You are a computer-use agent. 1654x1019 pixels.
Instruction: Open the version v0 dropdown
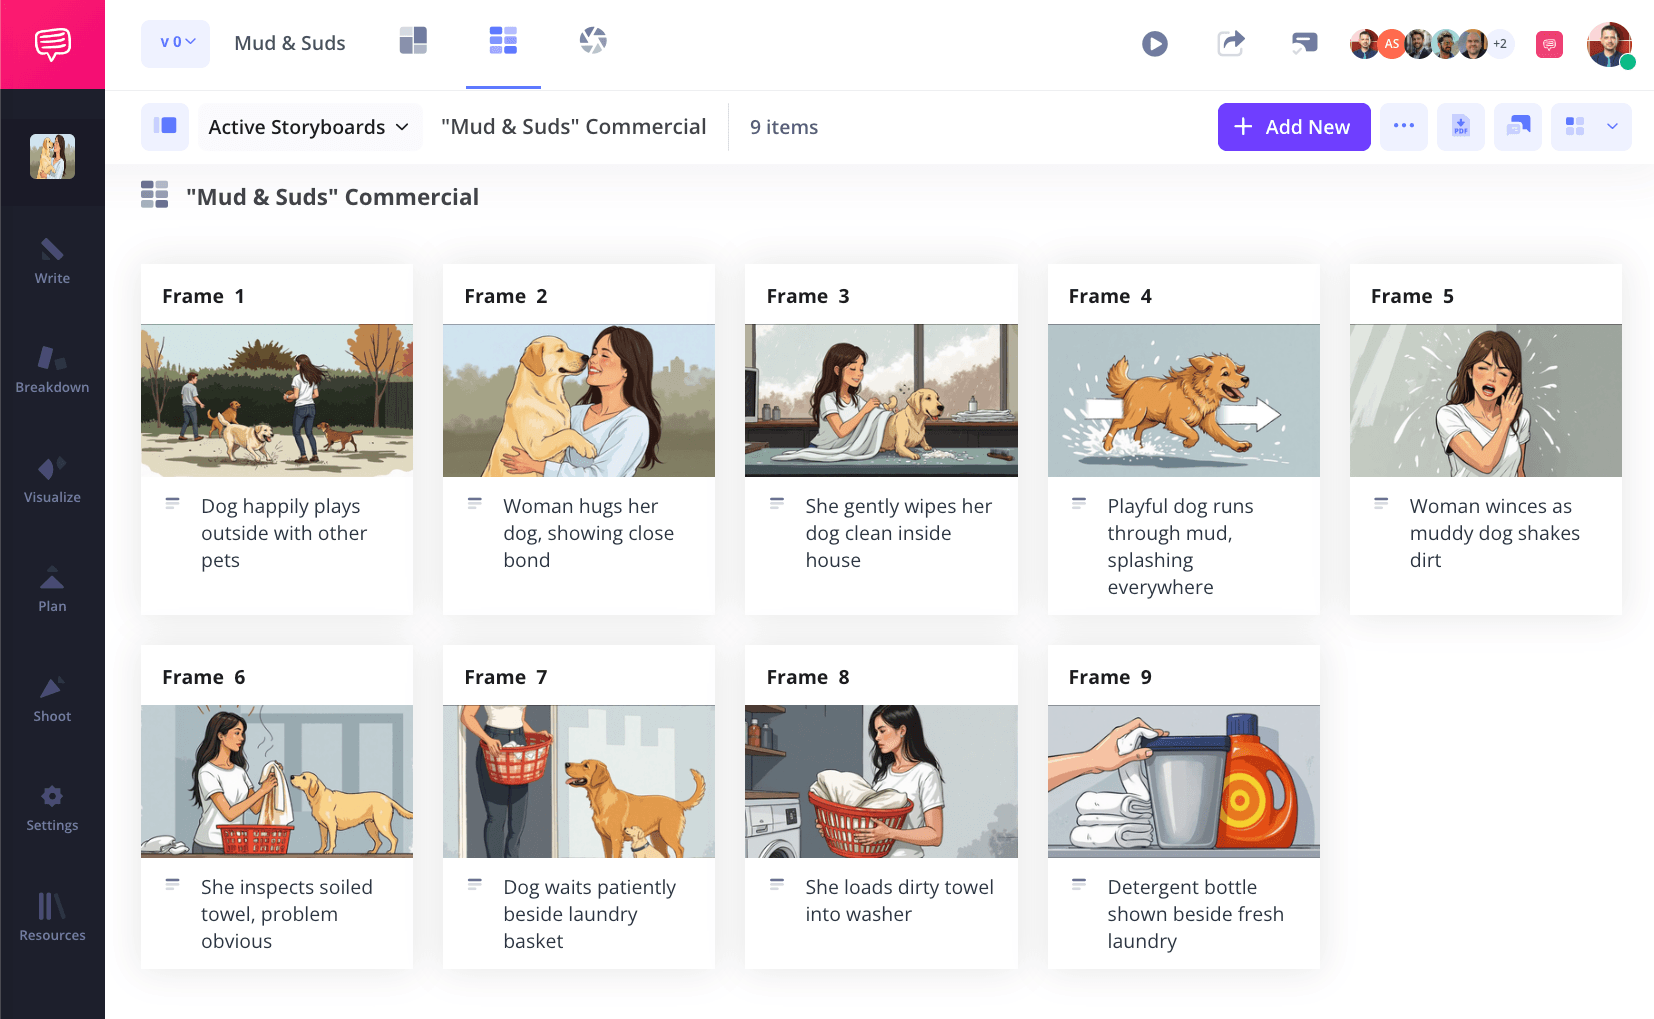coord(176,43)
